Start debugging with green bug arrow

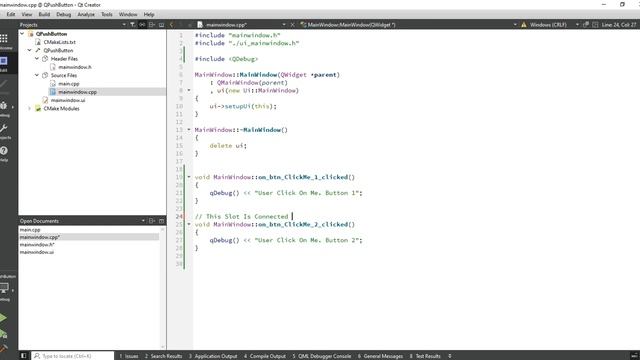click(x=3, y=334)
